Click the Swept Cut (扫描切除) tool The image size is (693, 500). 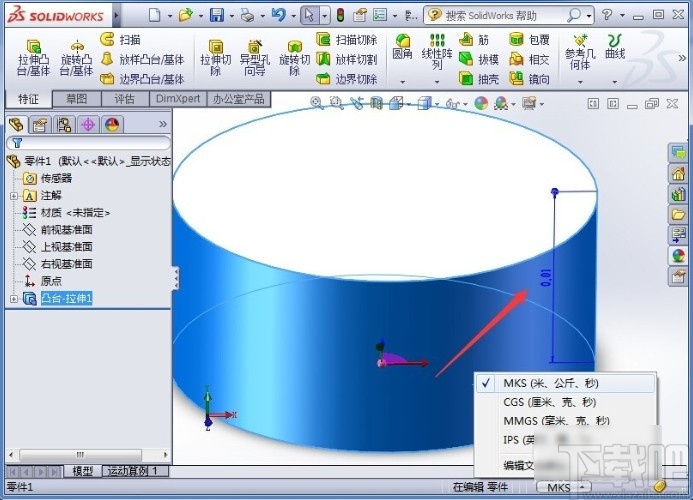(x=347, y=39)
